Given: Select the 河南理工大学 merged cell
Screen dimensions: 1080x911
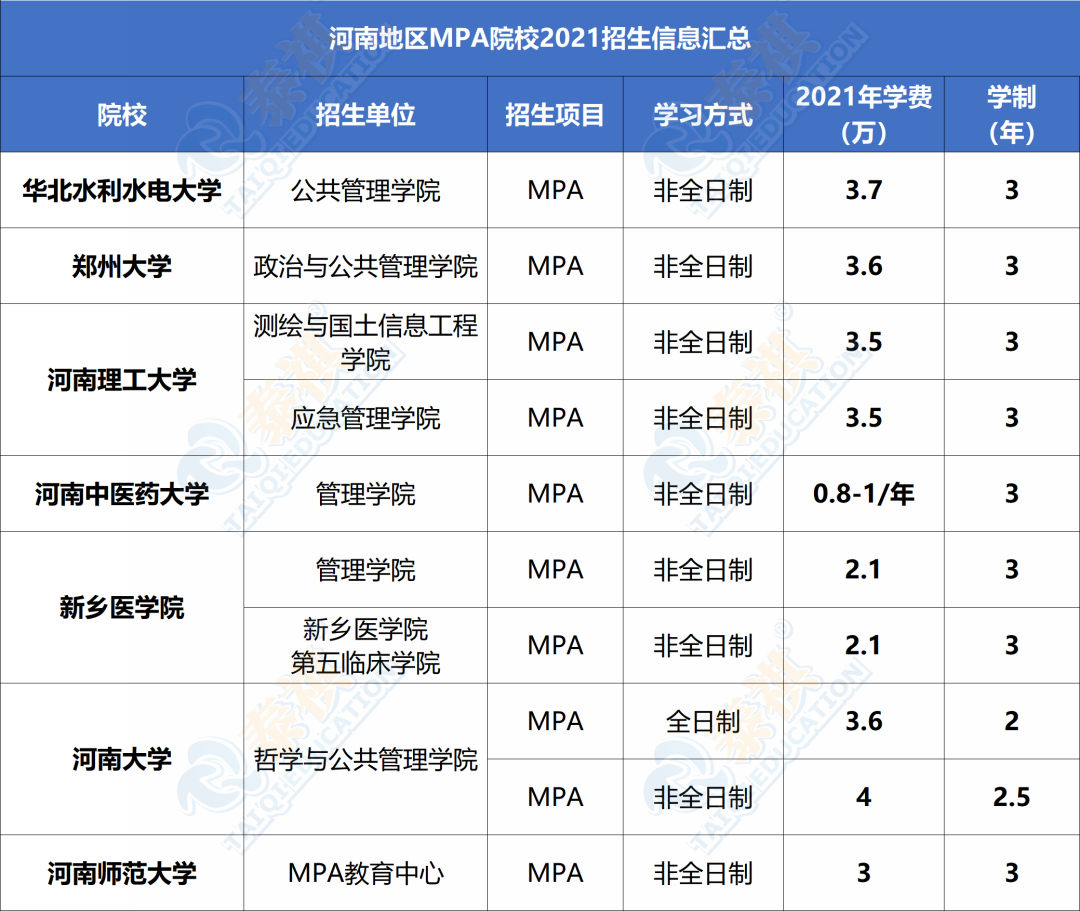Looking at the screenshot, I should click(x=122, y=380).
